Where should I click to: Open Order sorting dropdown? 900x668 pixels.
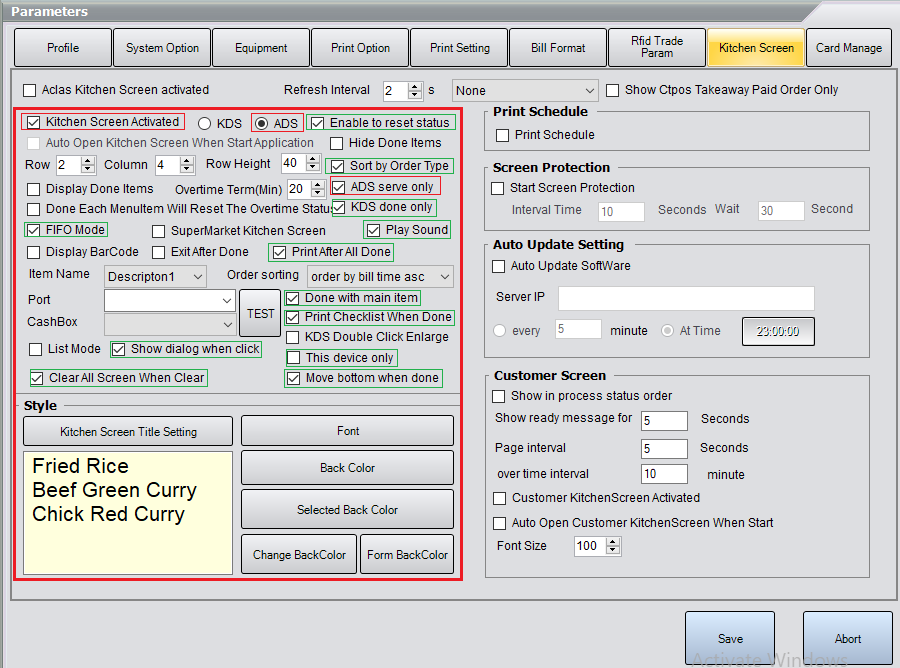pos(380,277)
